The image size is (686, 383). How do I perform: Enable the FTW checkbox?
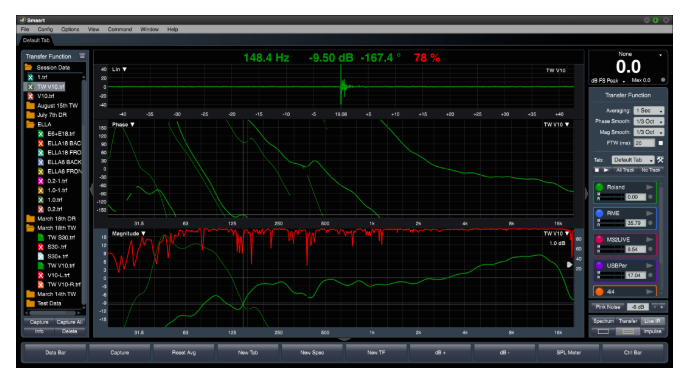point(661,143)
